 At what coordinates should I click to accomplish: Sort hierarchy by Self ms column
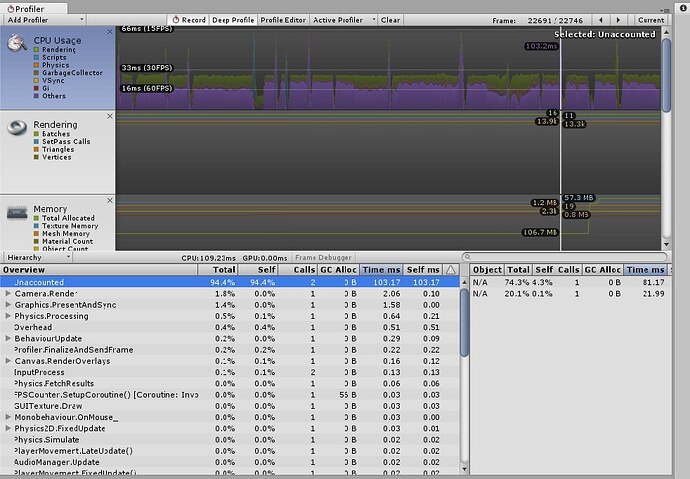(423, 270)
